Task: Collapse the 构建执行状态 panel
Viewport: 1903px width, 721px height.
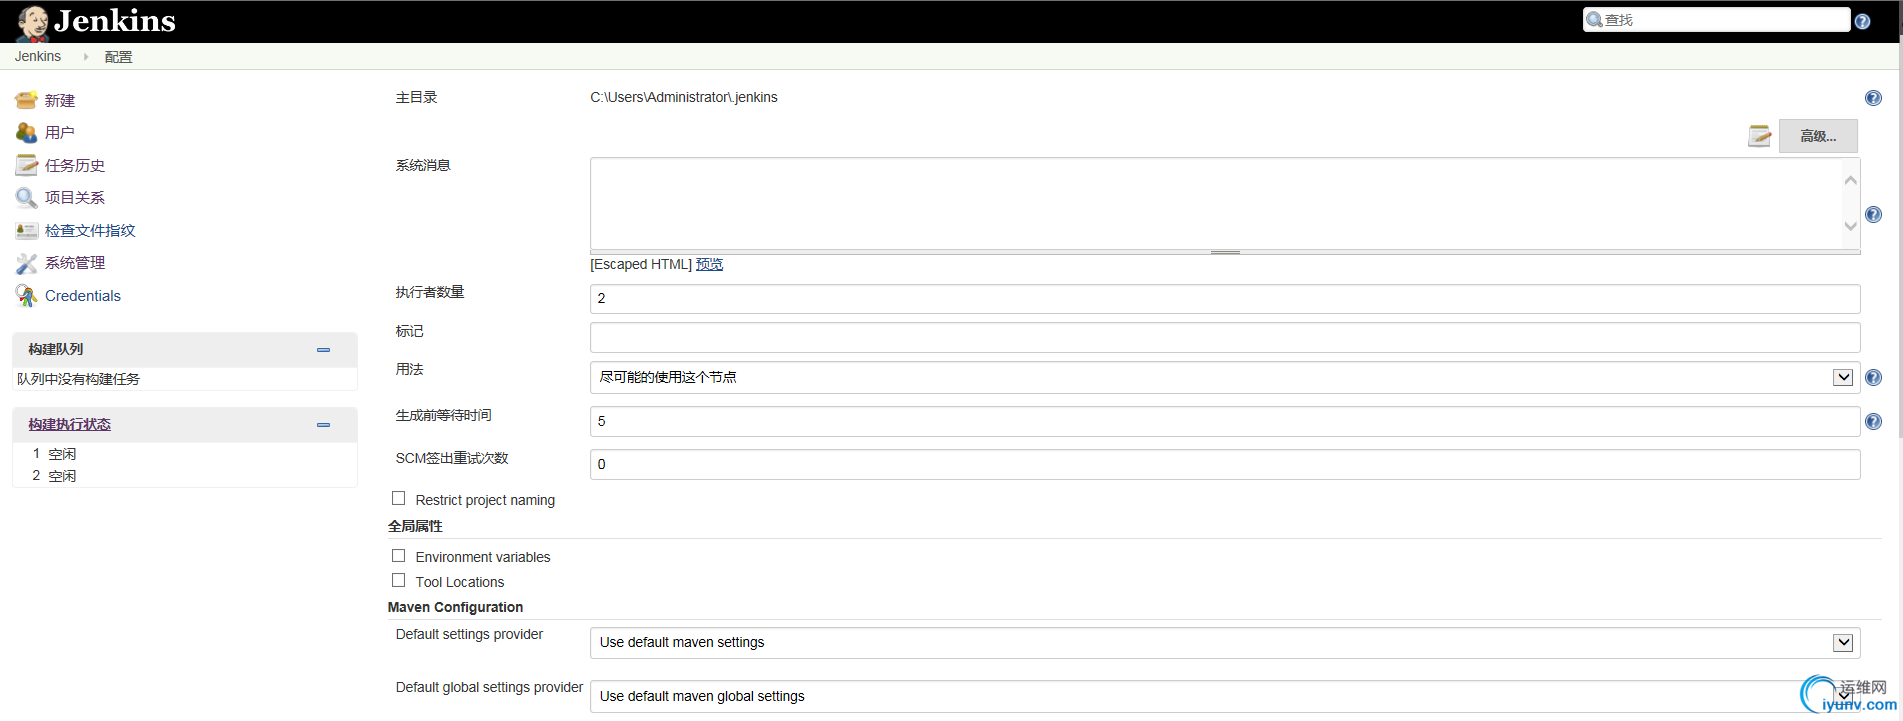Action: (323, 425)
